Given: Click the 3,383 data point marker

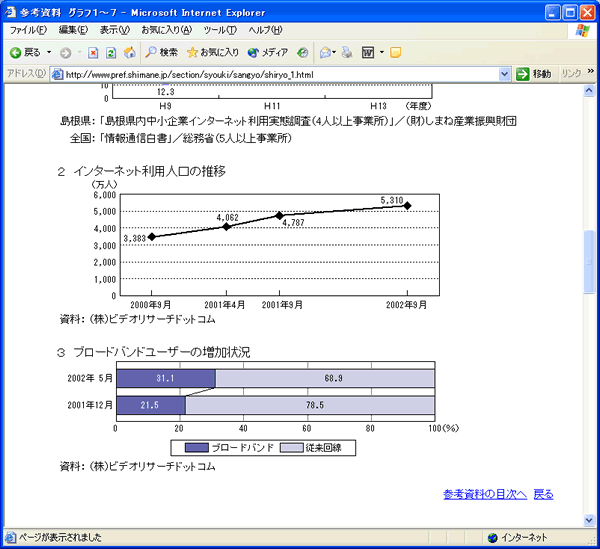Looking at the screenshot, I should (x=152, y=237).
